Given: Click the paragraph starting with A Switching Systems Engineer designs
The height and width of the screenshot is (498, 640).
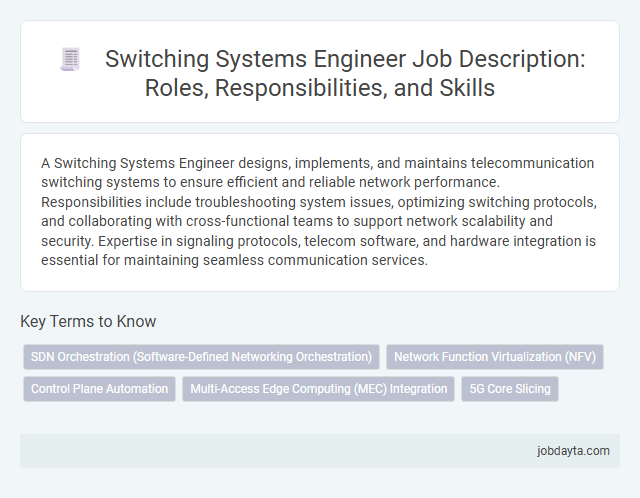Looking at the screenshot, I should tap(319, 211).
